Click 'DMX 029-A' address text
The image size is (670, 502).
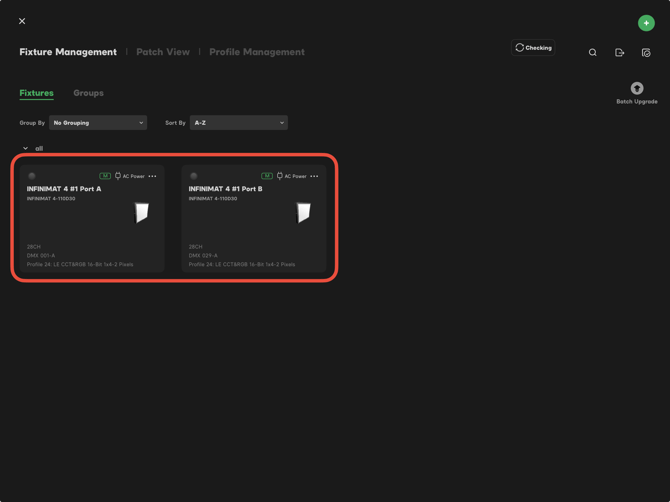coord(203,255)
